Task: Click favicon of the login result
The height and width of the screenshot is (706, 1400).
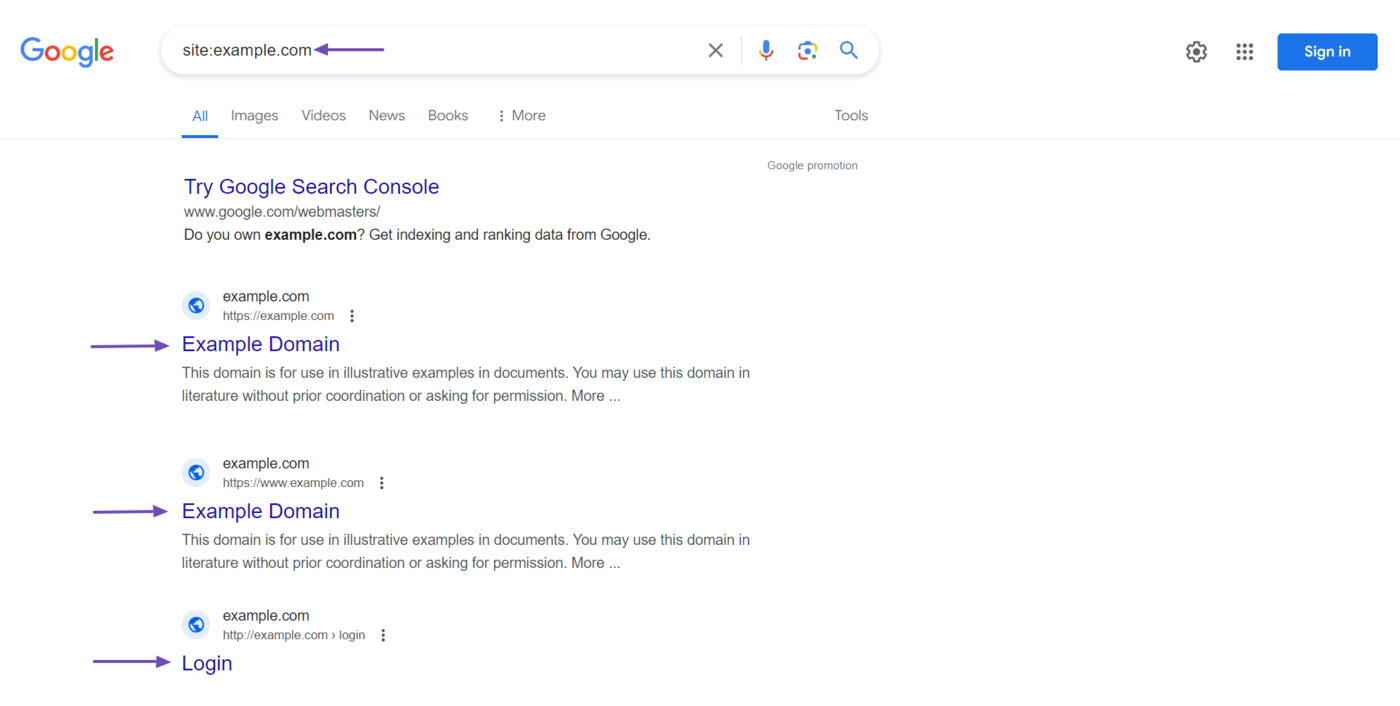Action: 196,624
